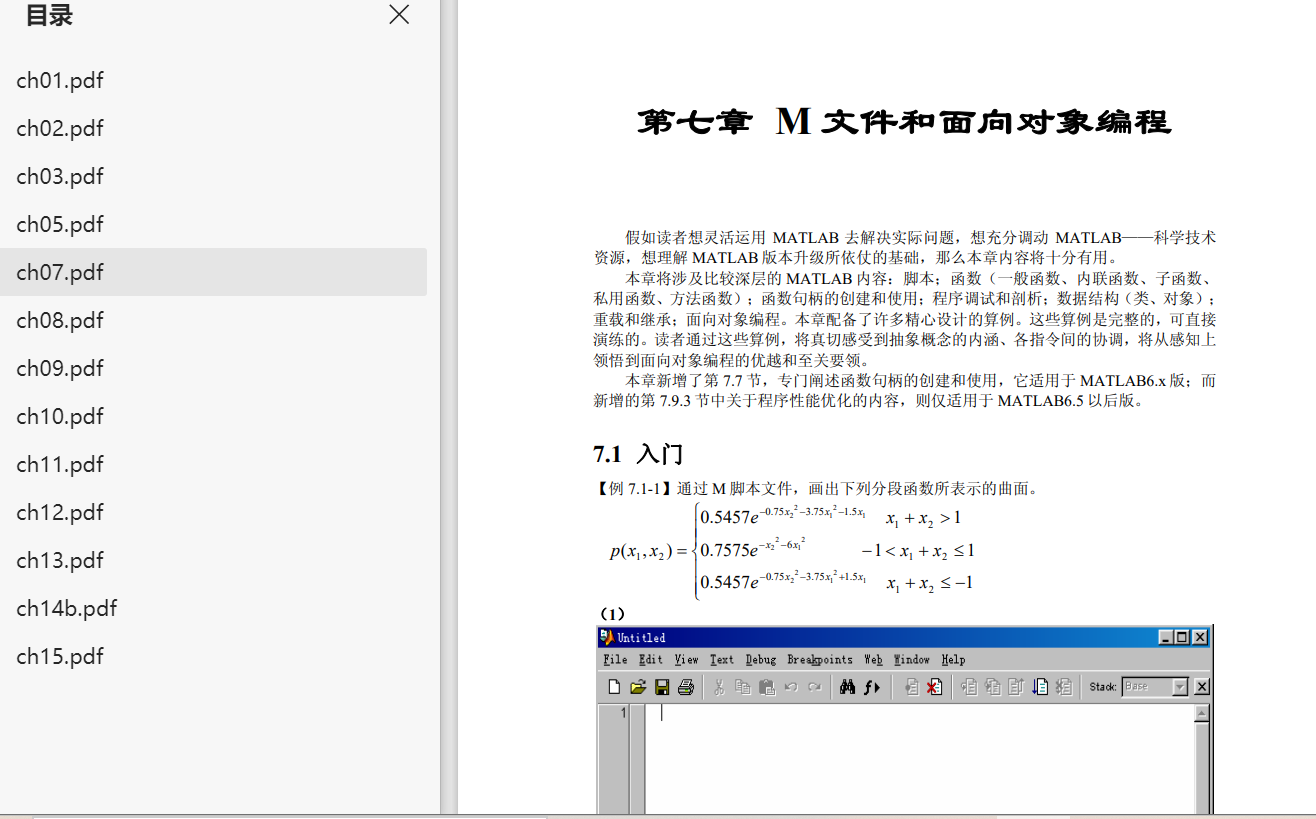
Task: Open the Debug menu in Untitled editor
Action: [x=761, y=660]
